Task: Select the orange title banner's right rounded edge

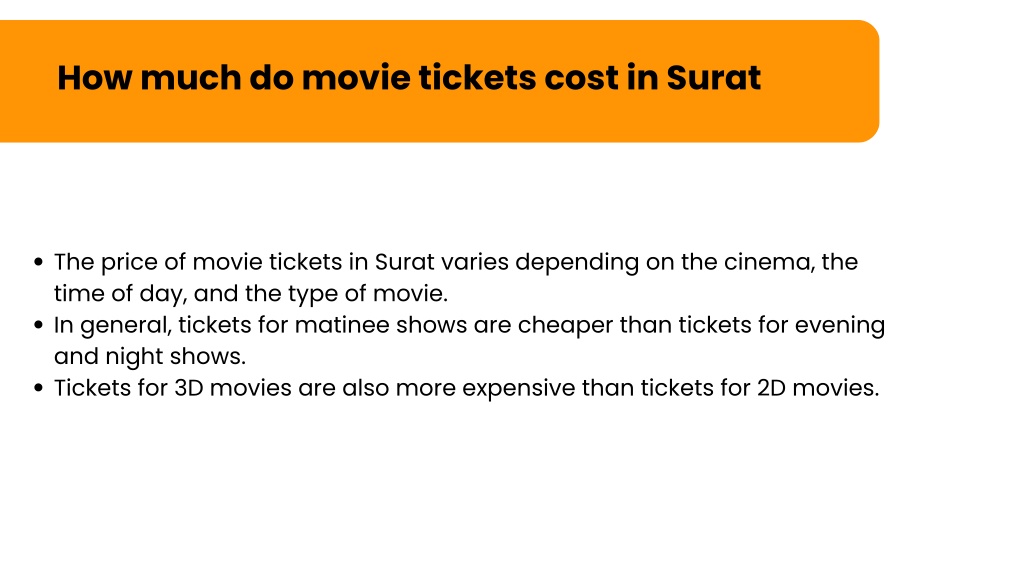Action: [872, 81]
